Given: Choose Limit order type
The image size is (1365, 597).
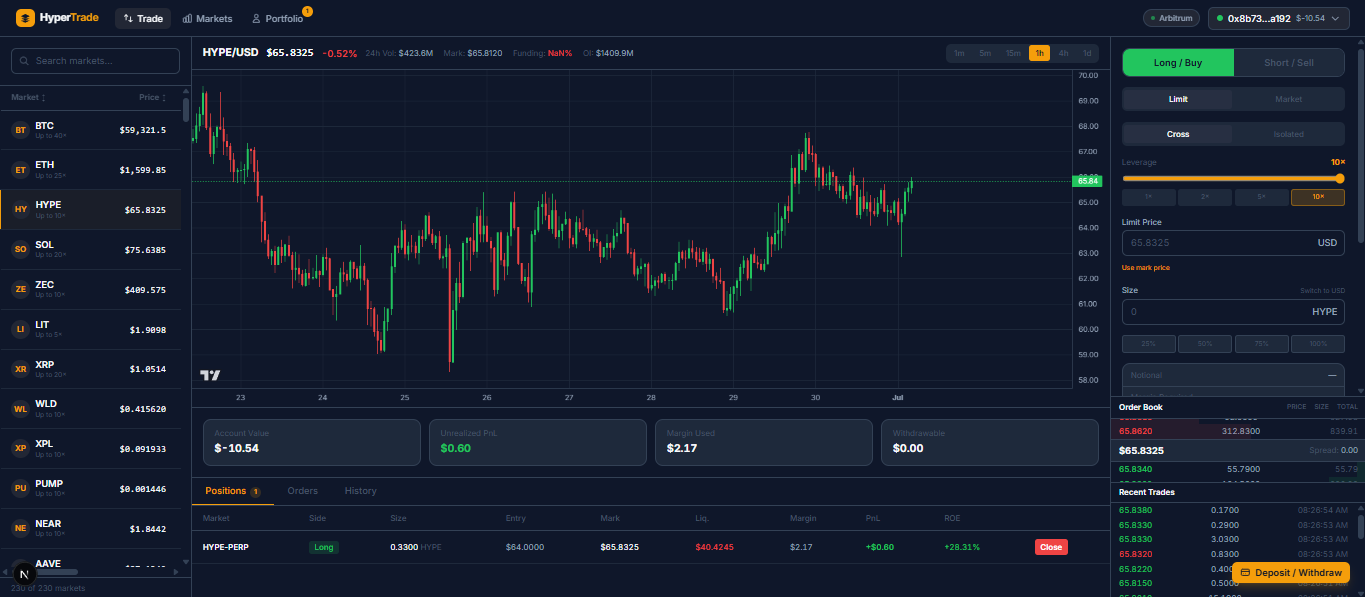Looking at the screenshot, I should [1178, 99].
